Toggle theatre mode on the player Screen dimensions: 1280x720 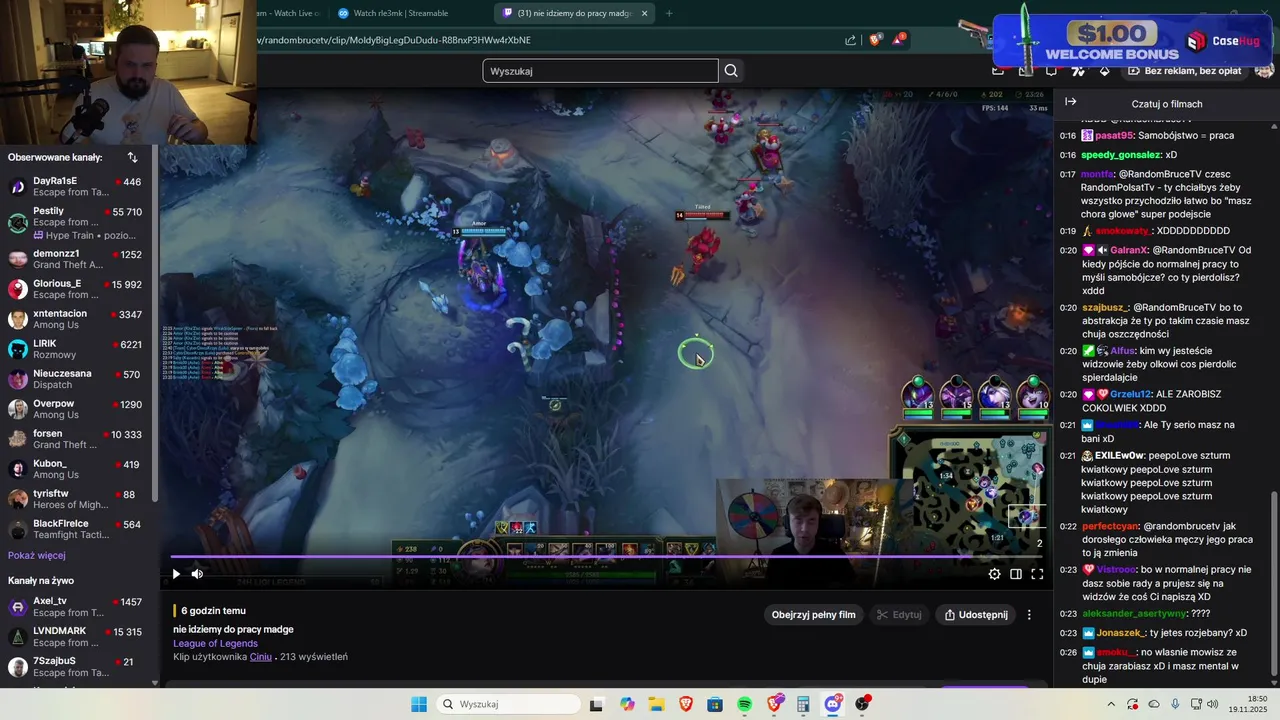(x=1016, y=574)
